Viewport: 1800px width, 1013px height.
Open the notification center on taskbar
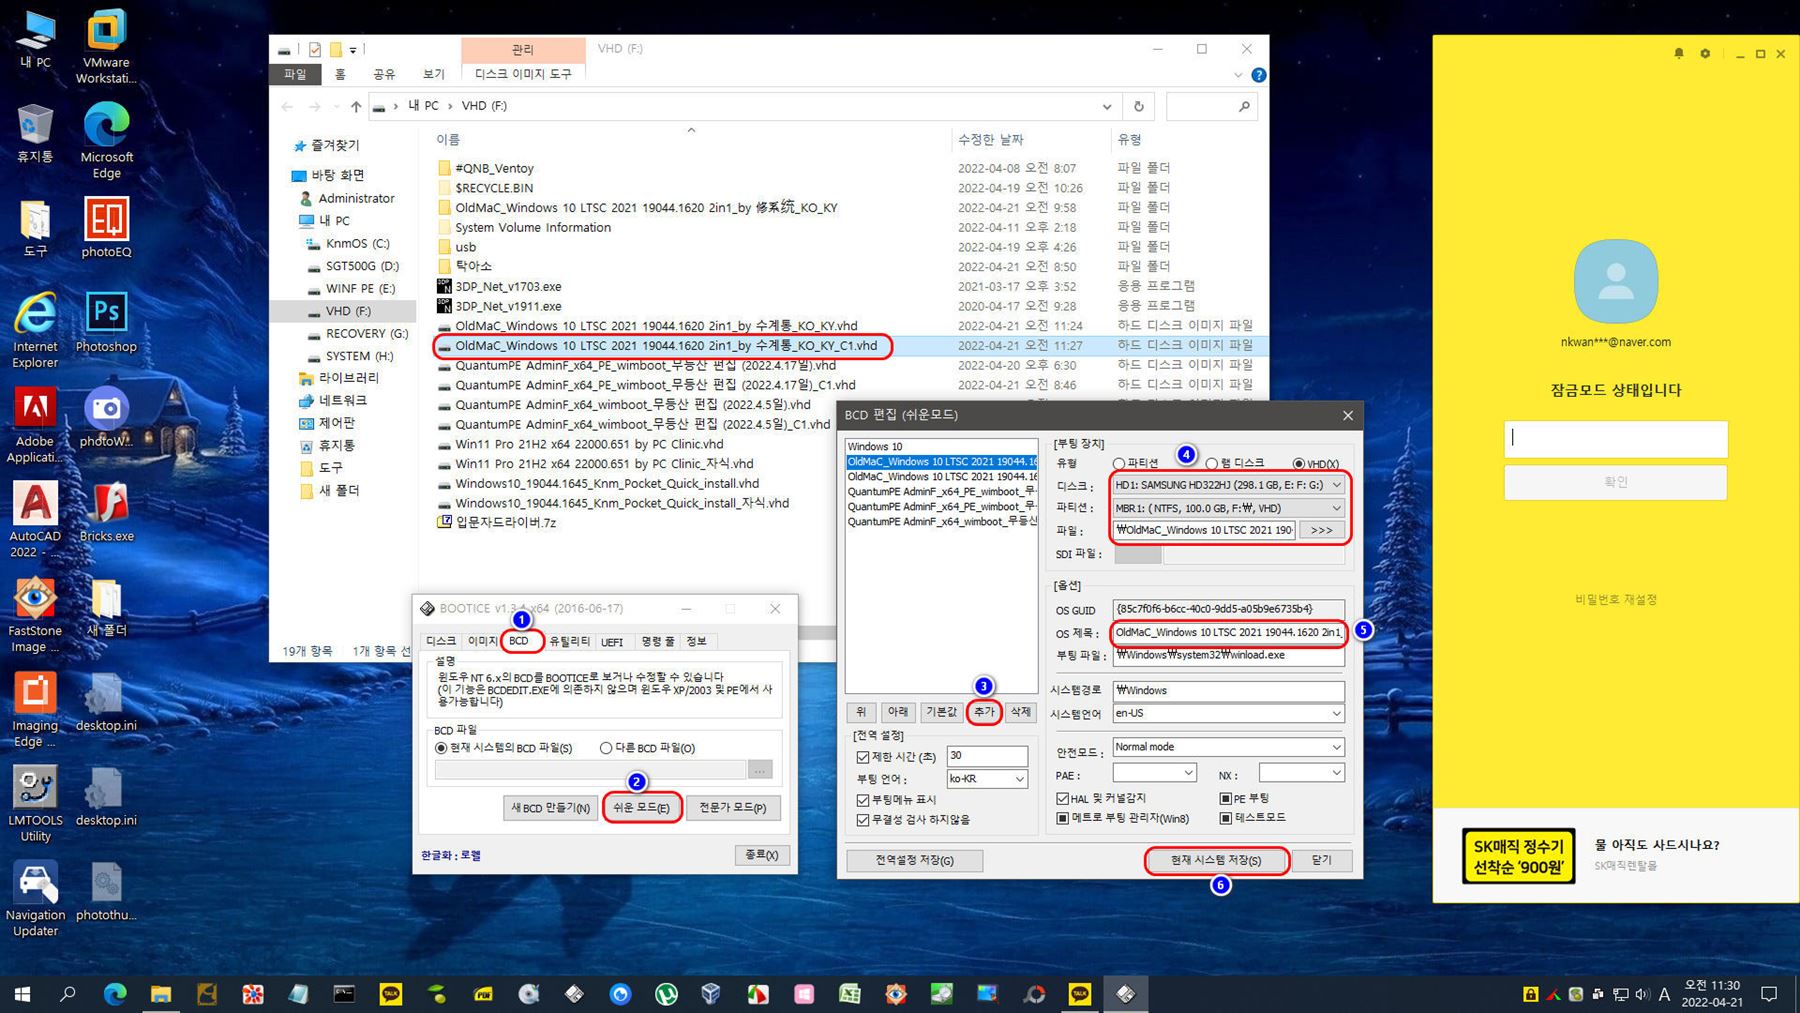coord(1769,994)
